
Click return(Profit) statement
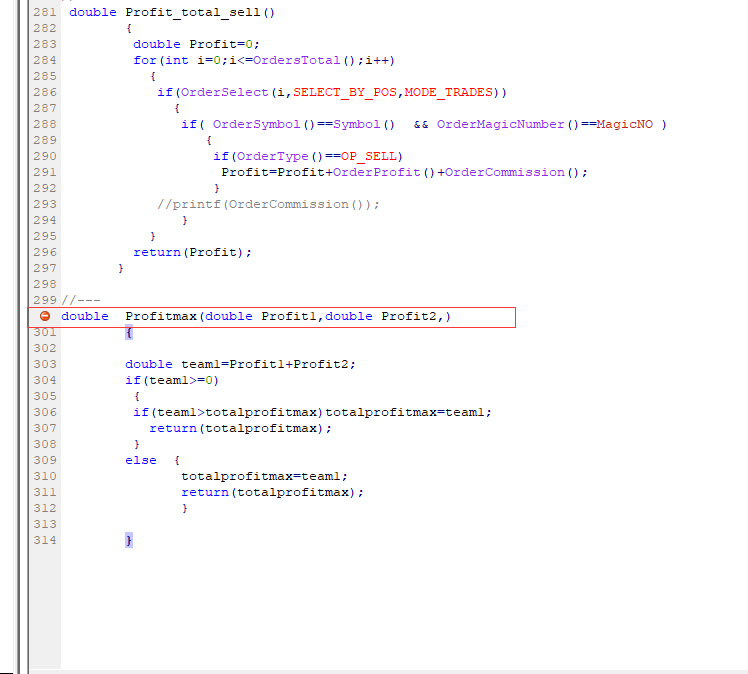pos(192,252)
